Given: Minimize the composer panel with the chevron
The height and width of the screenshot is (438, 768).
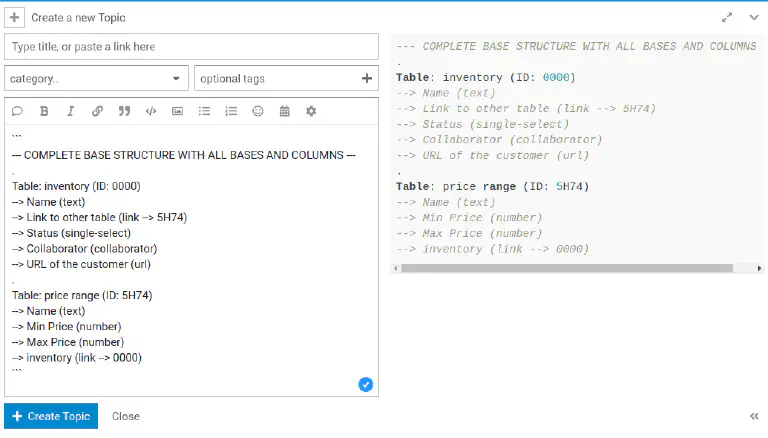Looking at the screenshot, I should point(753,17).
